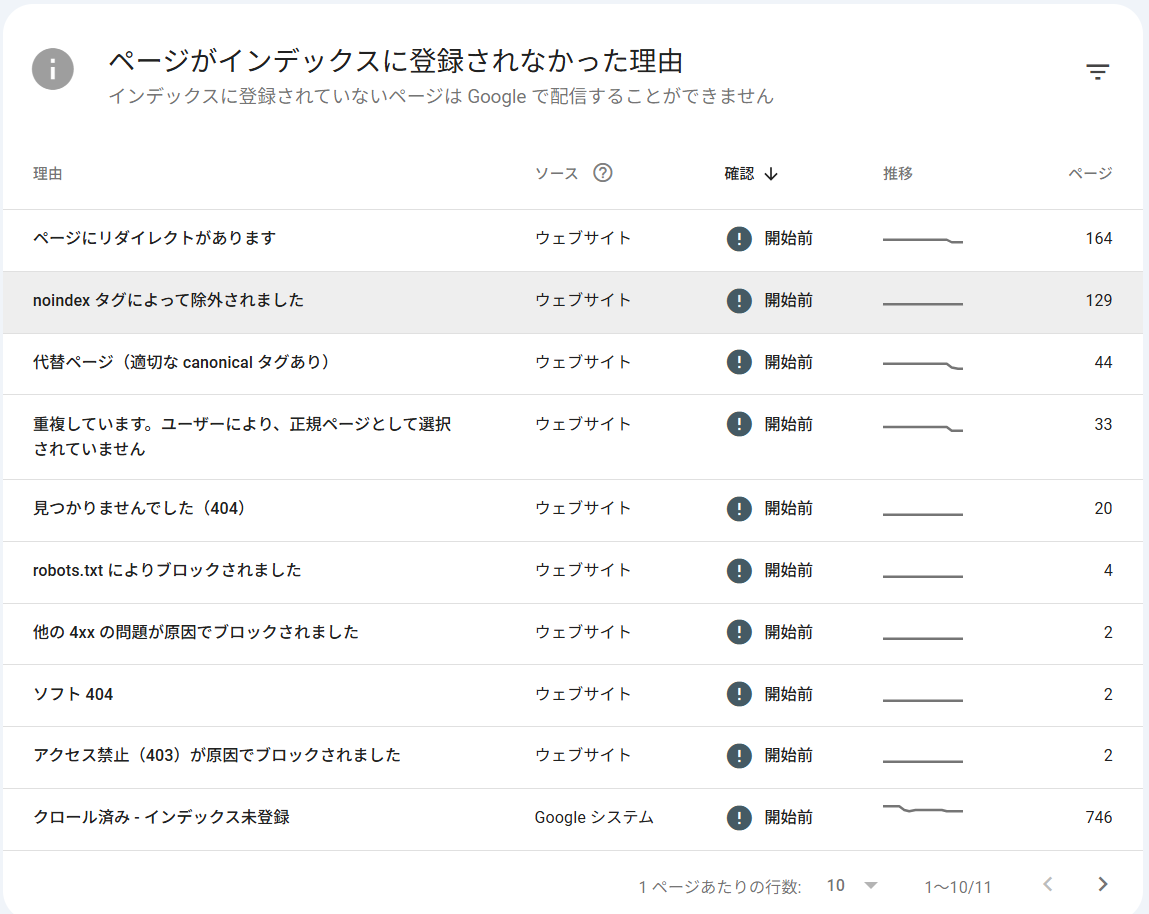Go to the next page of results
This screenshot has height=914, width=1149.
(x=1102, y=884)
